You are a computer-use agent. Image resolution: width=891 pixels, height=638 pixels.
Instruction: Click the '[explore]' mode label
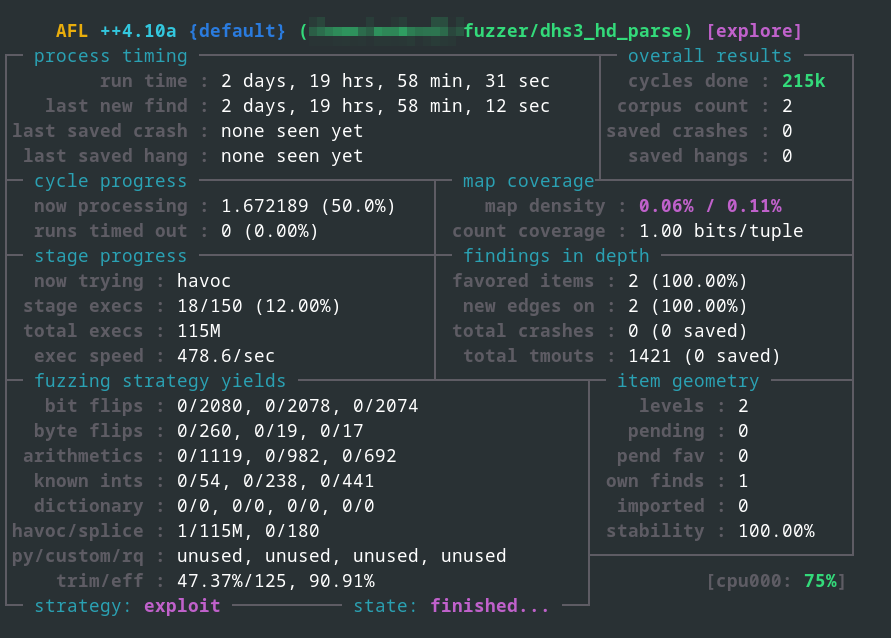[x=754, y=31]
